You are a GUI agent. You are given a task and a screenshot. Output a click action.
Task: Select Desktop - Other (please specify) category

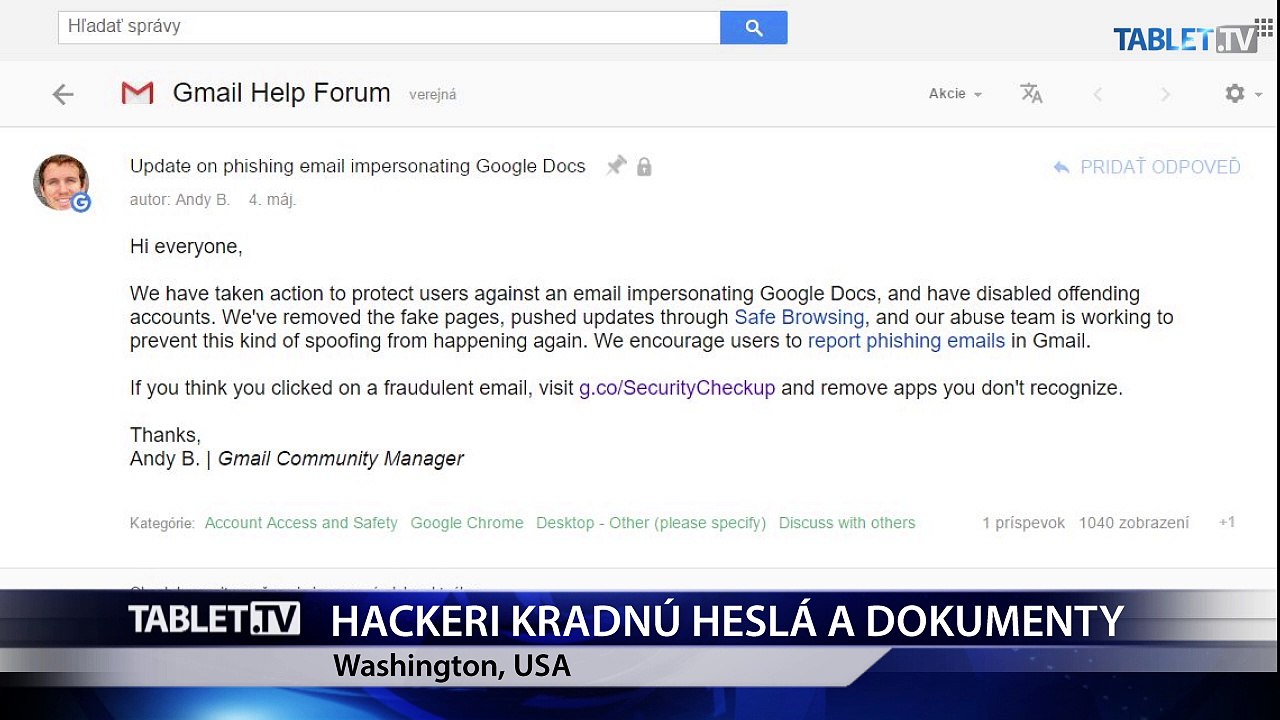tap(651, 523)
